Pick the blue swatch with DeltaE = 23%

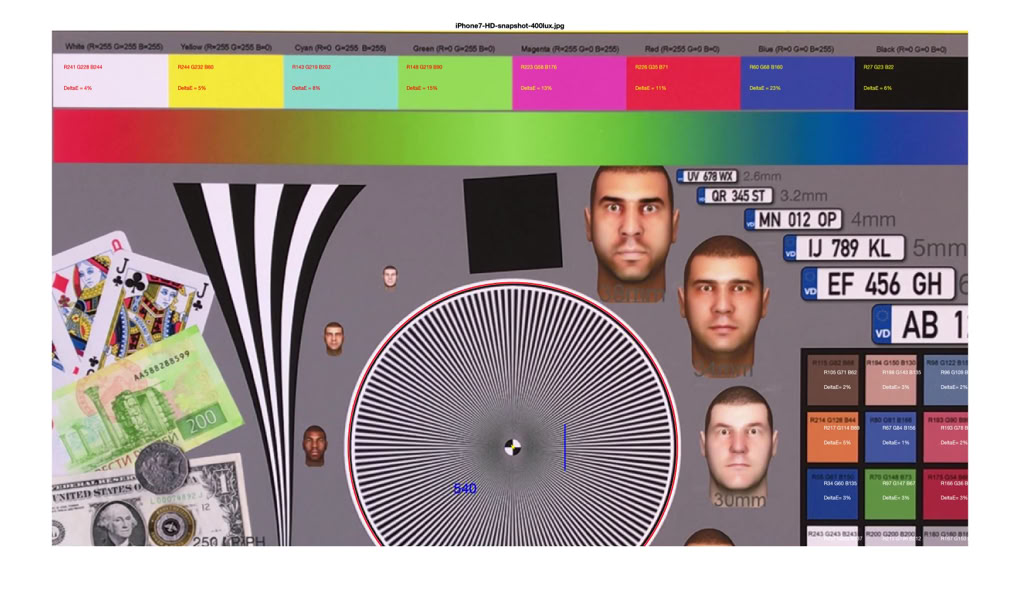tap(798, 83)
